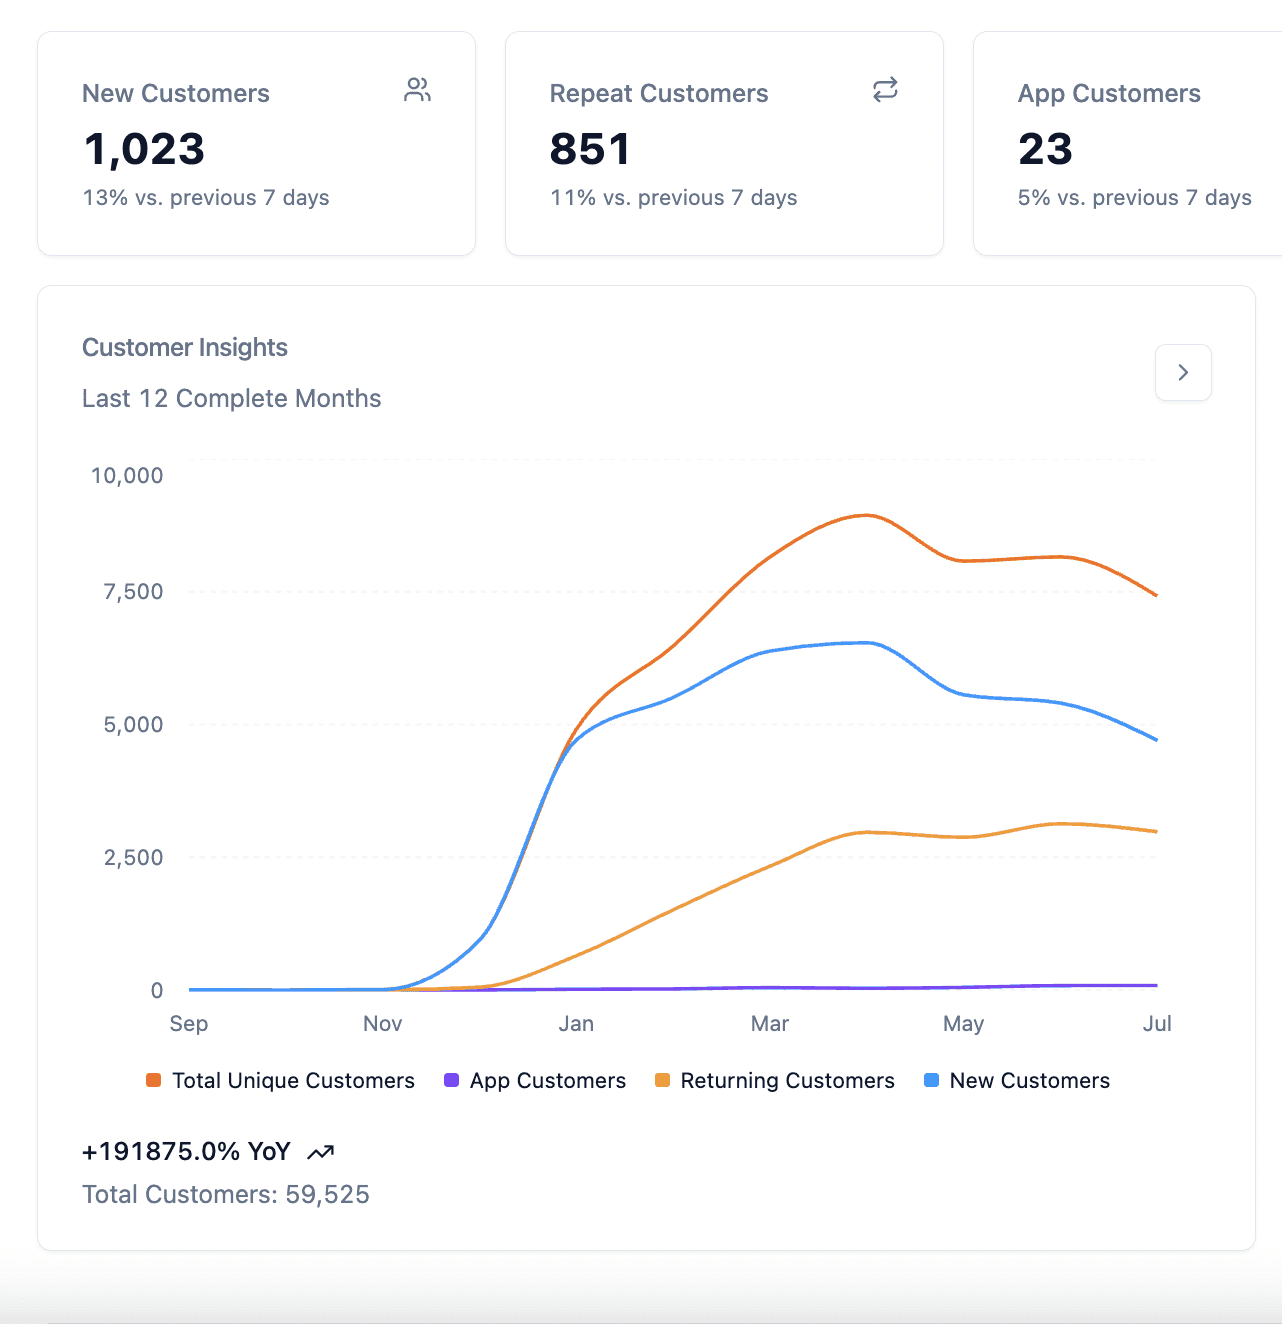This screenshot has height=1324, width=1282.
Task: Click the App Customers card title
Action: click(1109, 93)
